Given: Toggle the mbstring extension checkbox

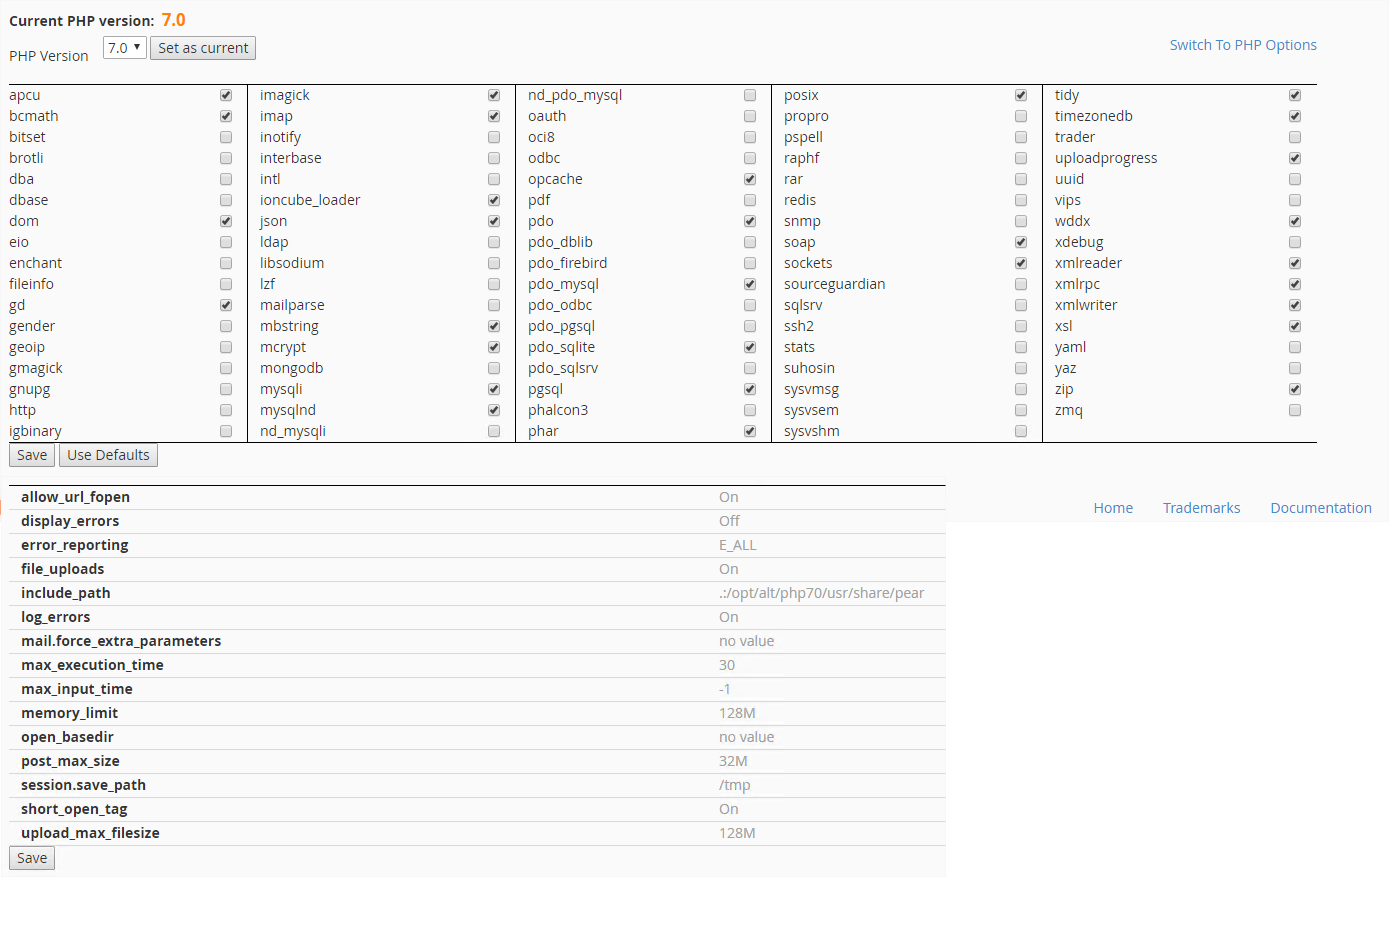Looking at the screenshot, I should tap(494, 326).
